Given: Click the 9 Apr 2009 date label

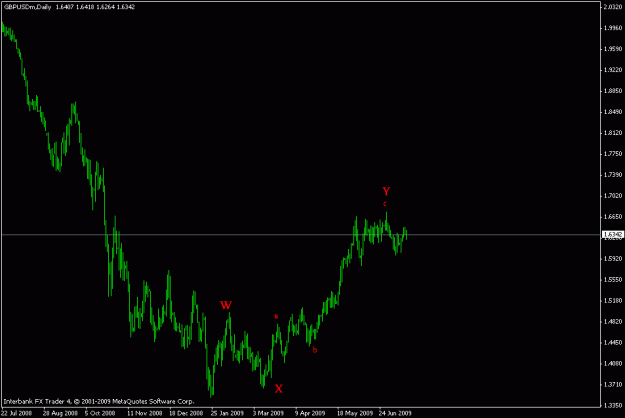Looking at the screenshot, I should [310, 413].
